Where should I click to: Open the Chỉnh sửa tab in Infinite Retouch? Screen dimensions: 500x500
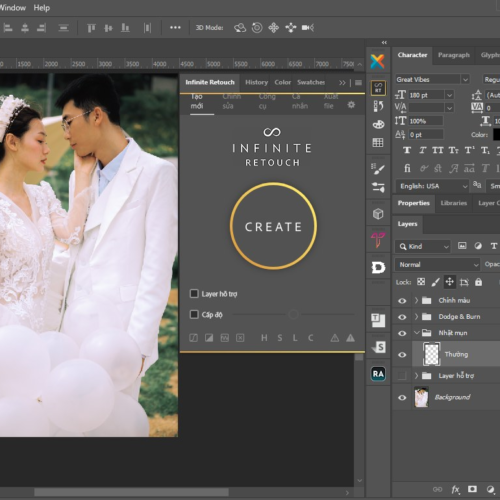click(231, 101)
